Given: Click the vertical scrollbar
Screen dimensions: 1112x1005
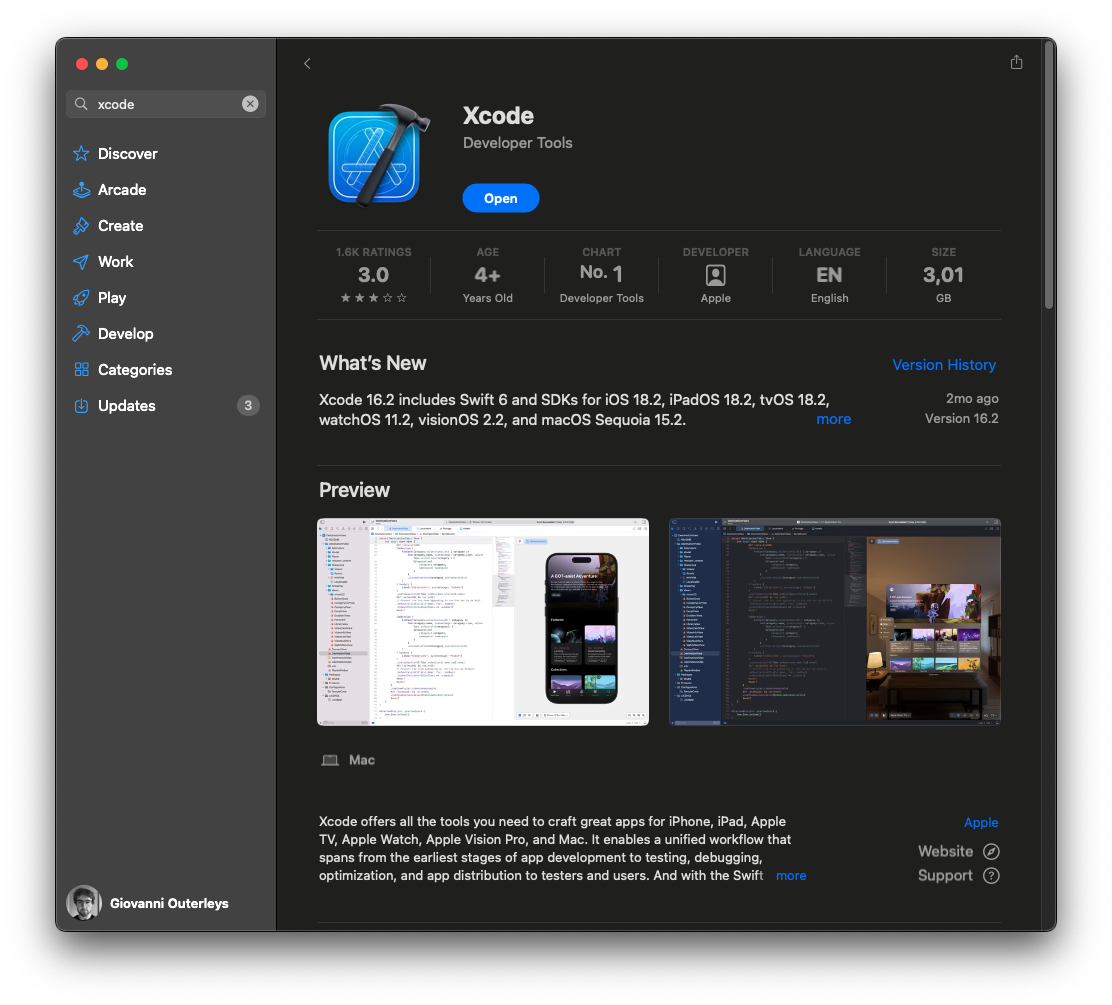Looking at the screenshot, I should tap(1049, 174).
